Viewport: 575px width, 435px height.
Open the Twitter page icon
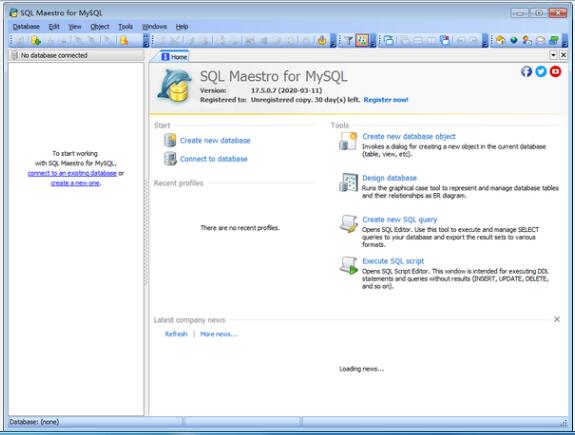tap(541, 71)
